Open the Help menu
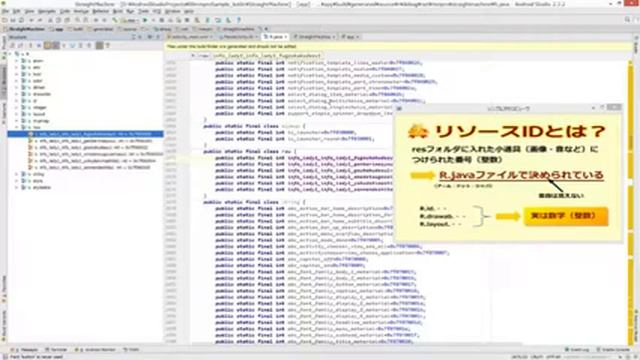The image size is (640, 360). click(x=189, y=11)
